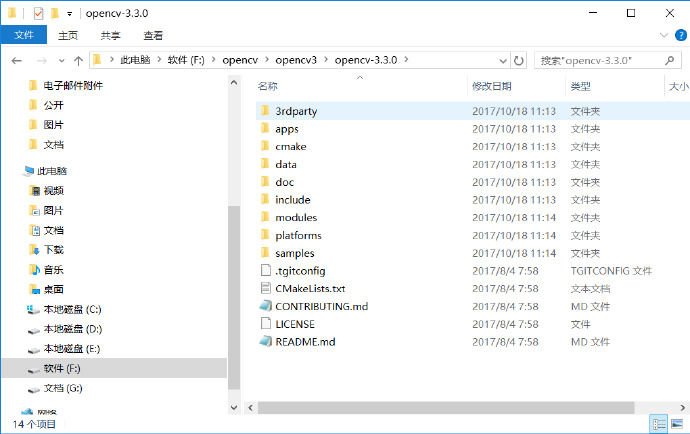Screen dimensions: 690x434
Task: Select the data folder icon
Action: tap(265, 164)
